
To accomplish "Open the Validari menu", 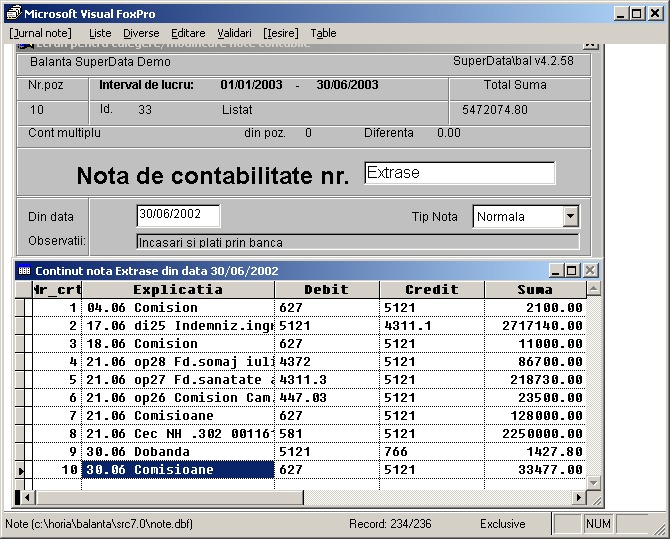I will coord(234,33).
